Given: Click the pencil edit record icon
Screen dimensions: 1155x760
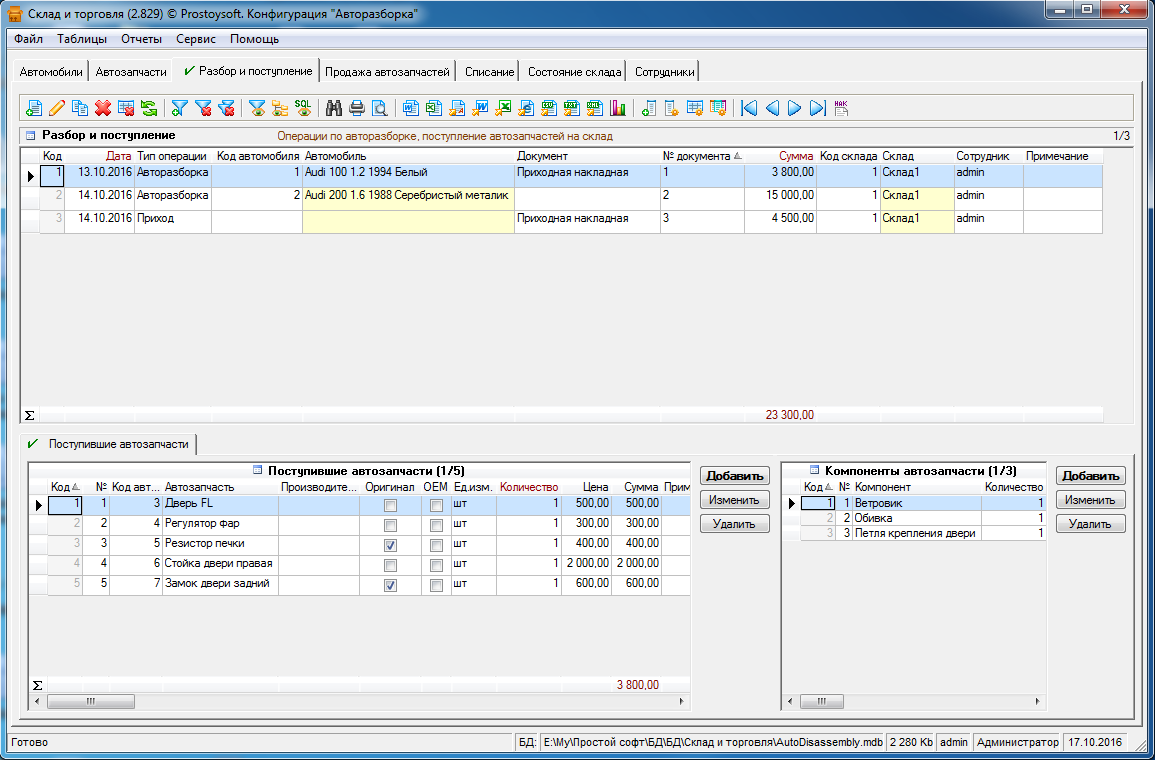Looking at the screenshot, I should tap(57, 108).
